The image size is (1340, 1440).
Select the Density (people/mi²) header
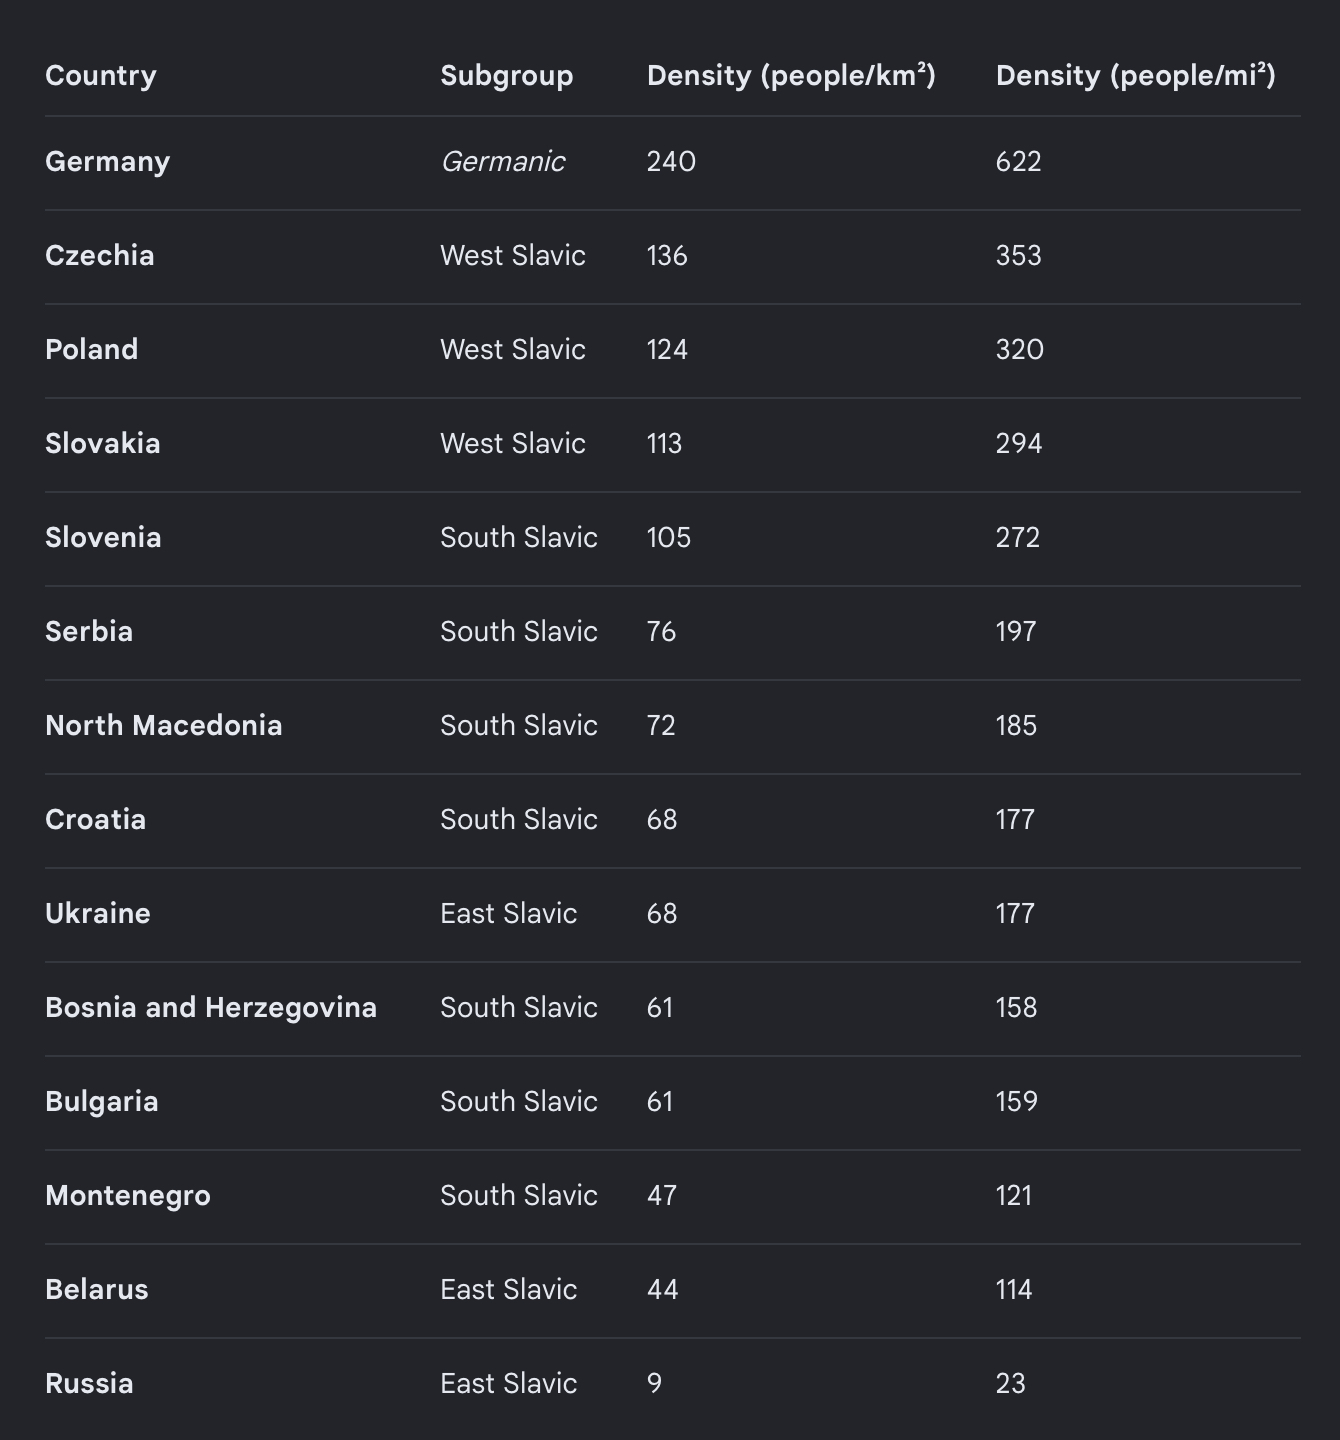[1136, 76]
